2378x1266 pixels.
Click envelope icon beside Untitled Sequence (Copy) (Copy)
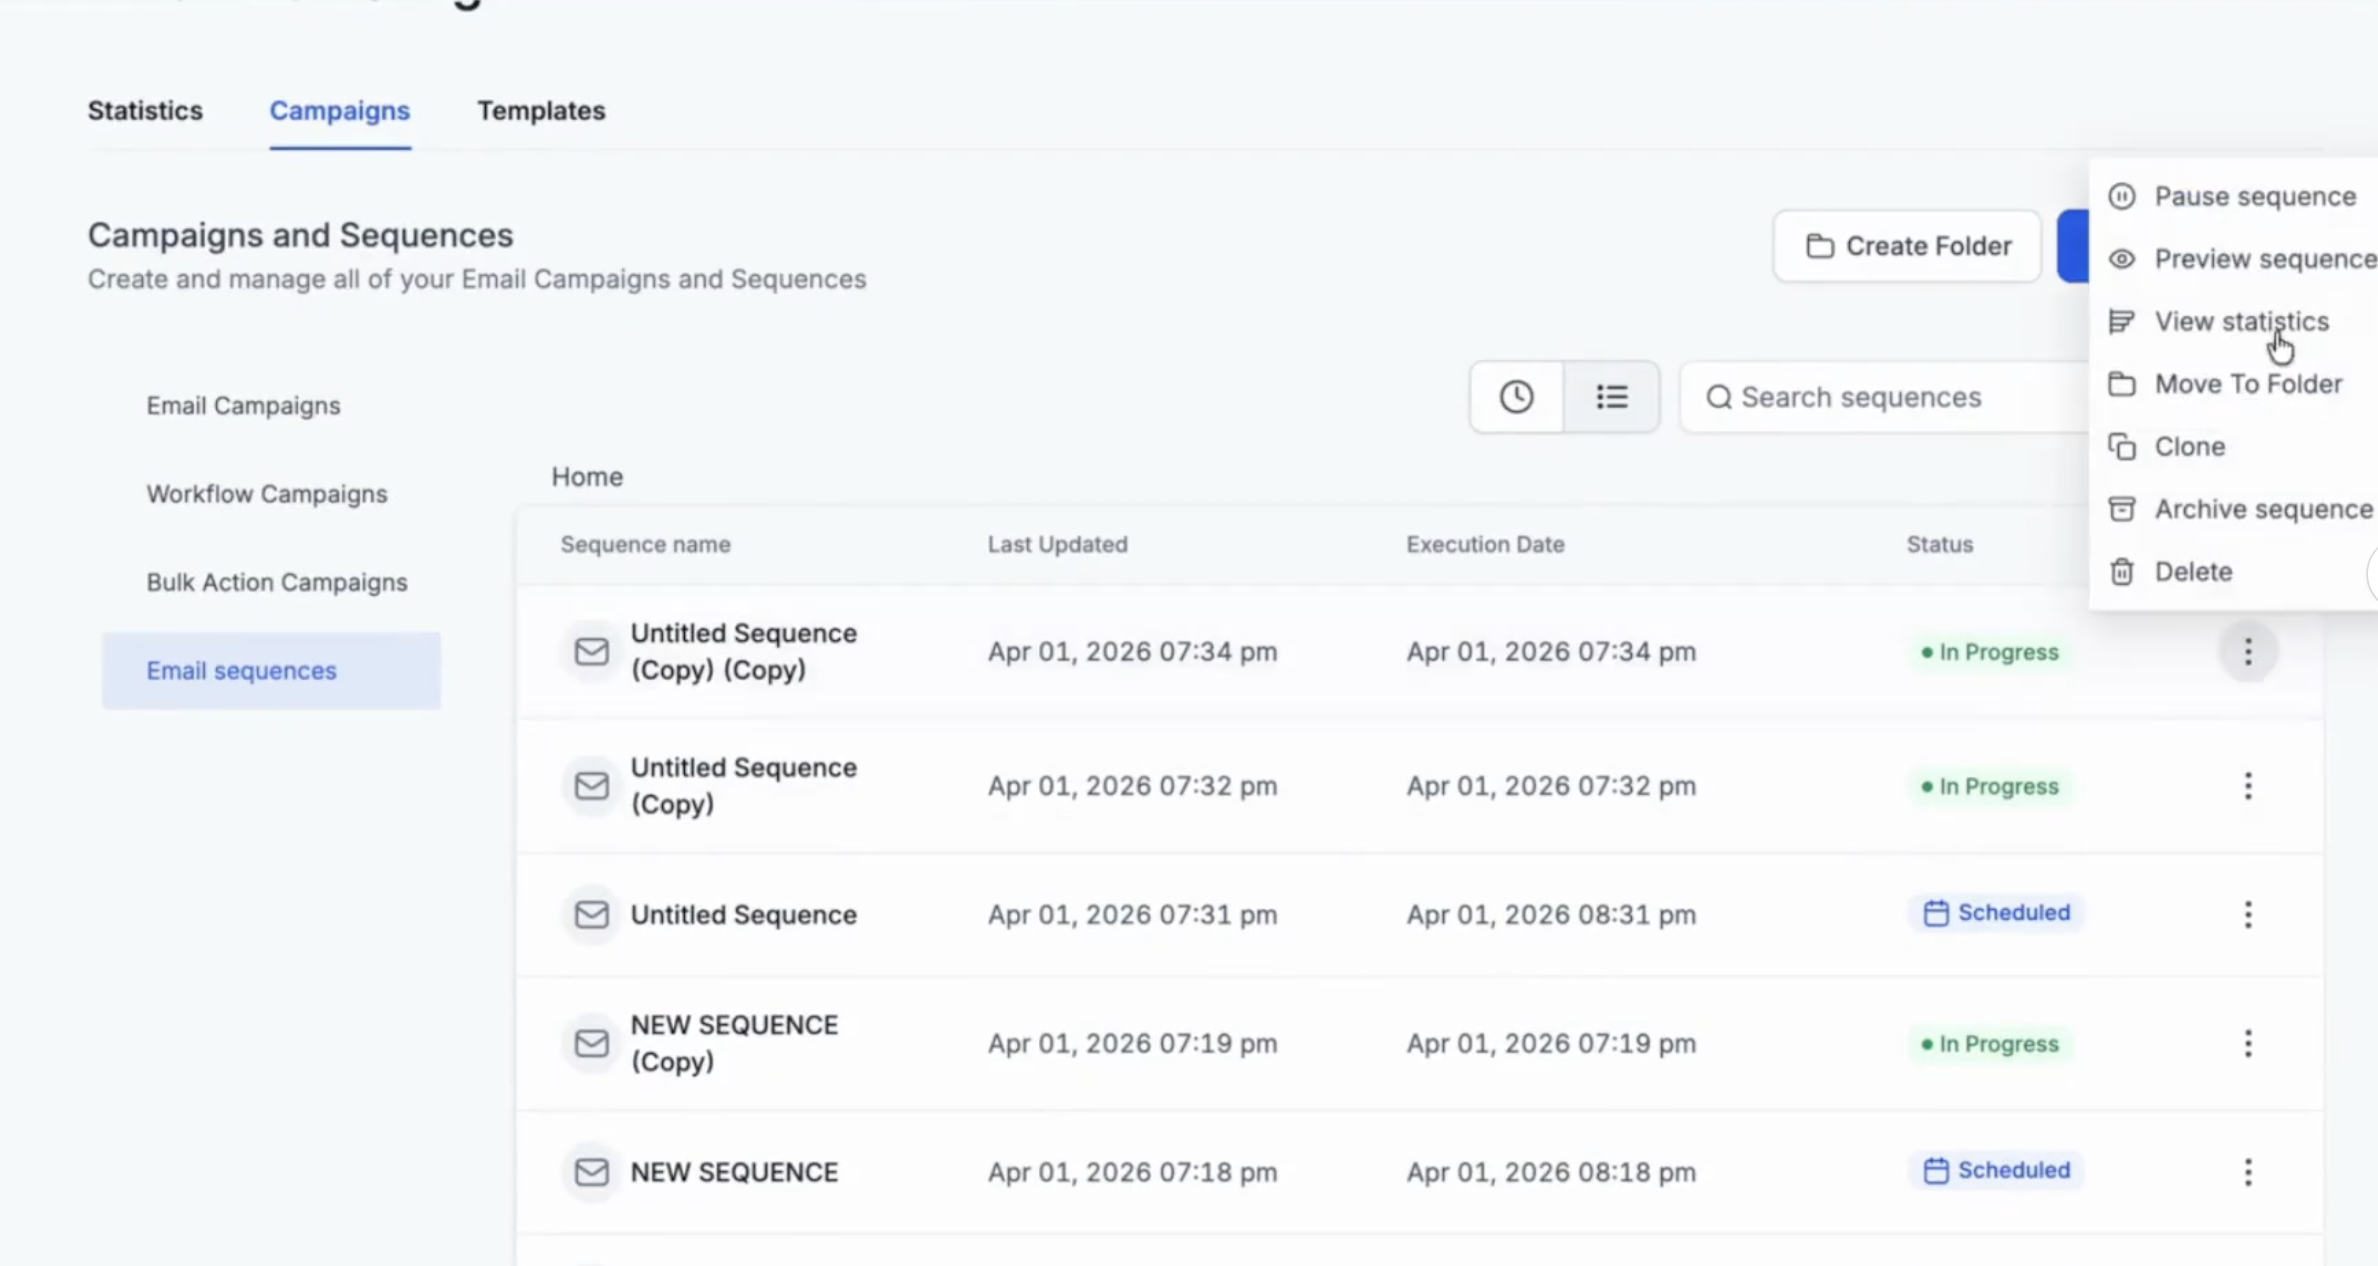click(x=591, y=652)
